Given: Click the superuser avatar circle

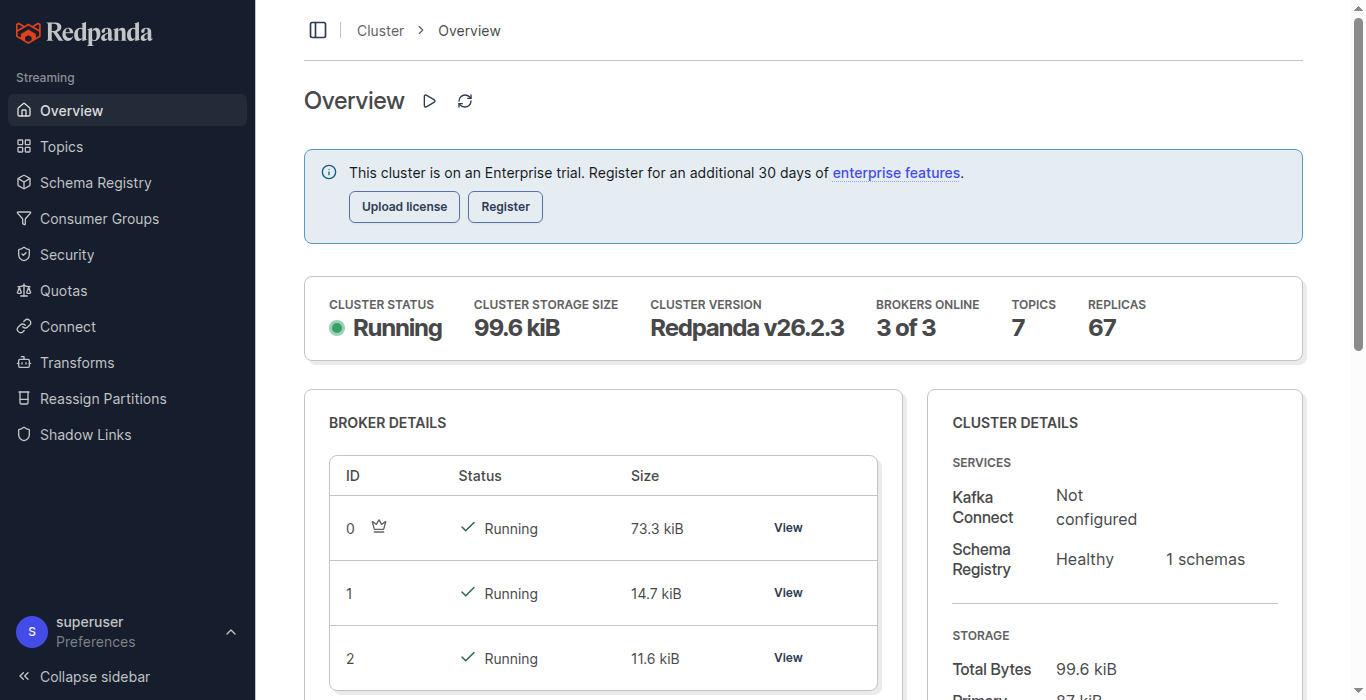Looking at the screenshot, I should pos(32,632).
